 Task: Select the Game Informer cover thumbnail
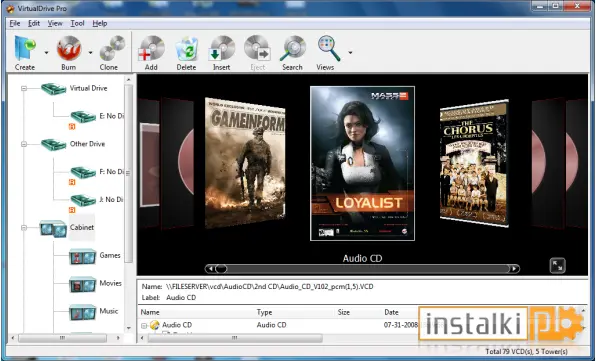coord(245,163)
